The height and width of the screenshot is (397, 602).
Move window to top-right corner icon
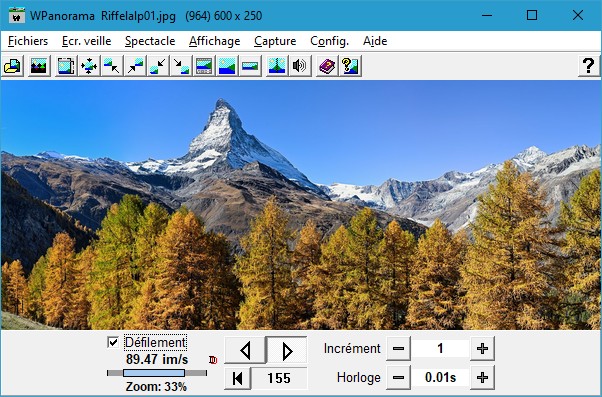[x=135, y=66]
